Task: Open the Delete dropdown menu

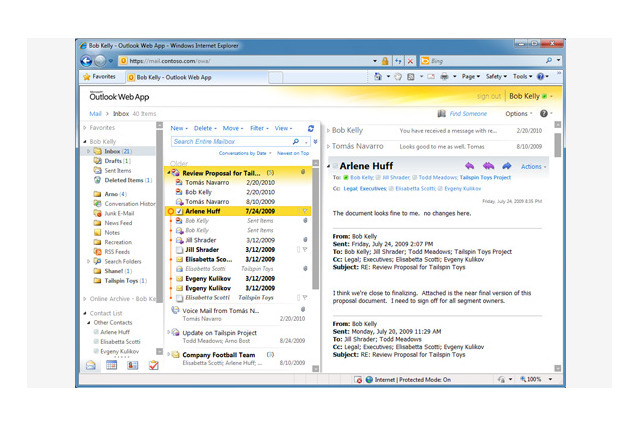Action: click(x=205, y=128)
